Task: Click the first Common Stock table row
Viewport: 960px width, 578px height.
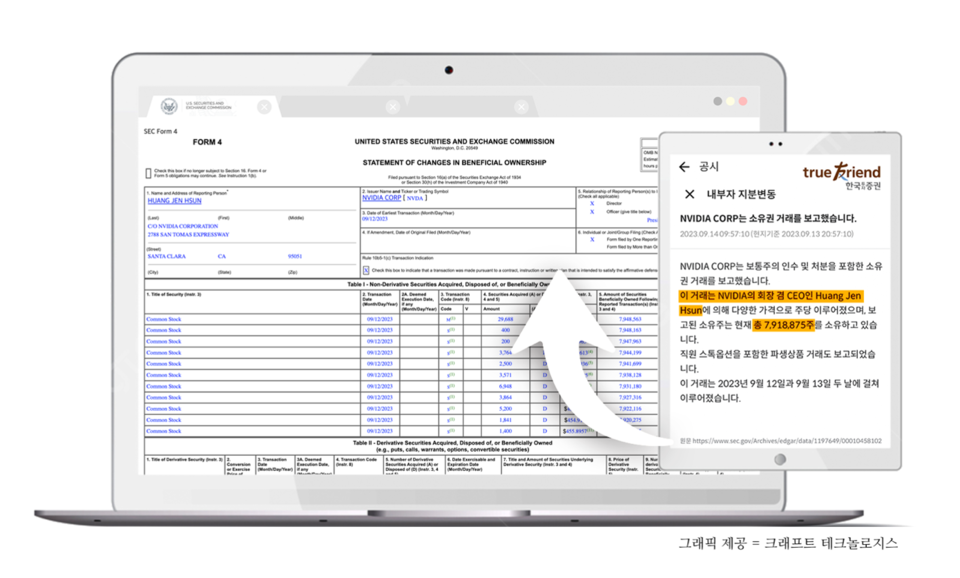Action: 164,319
